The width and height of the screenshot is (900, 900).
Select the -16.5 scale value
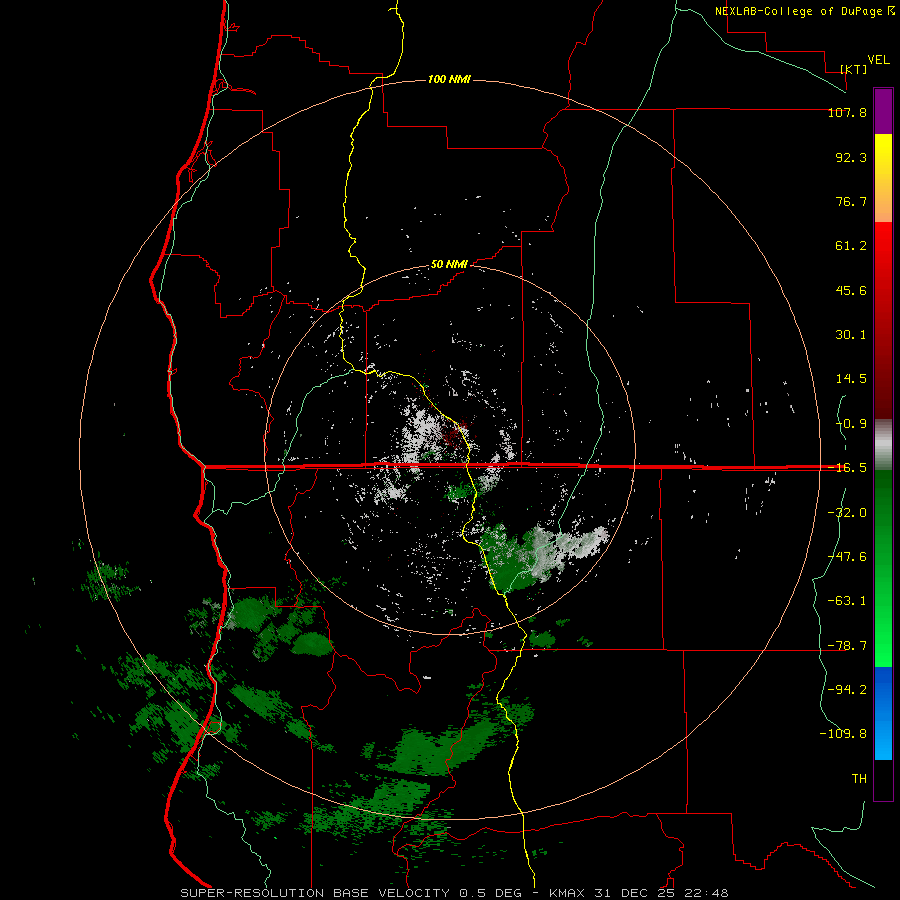click(847, 468)
